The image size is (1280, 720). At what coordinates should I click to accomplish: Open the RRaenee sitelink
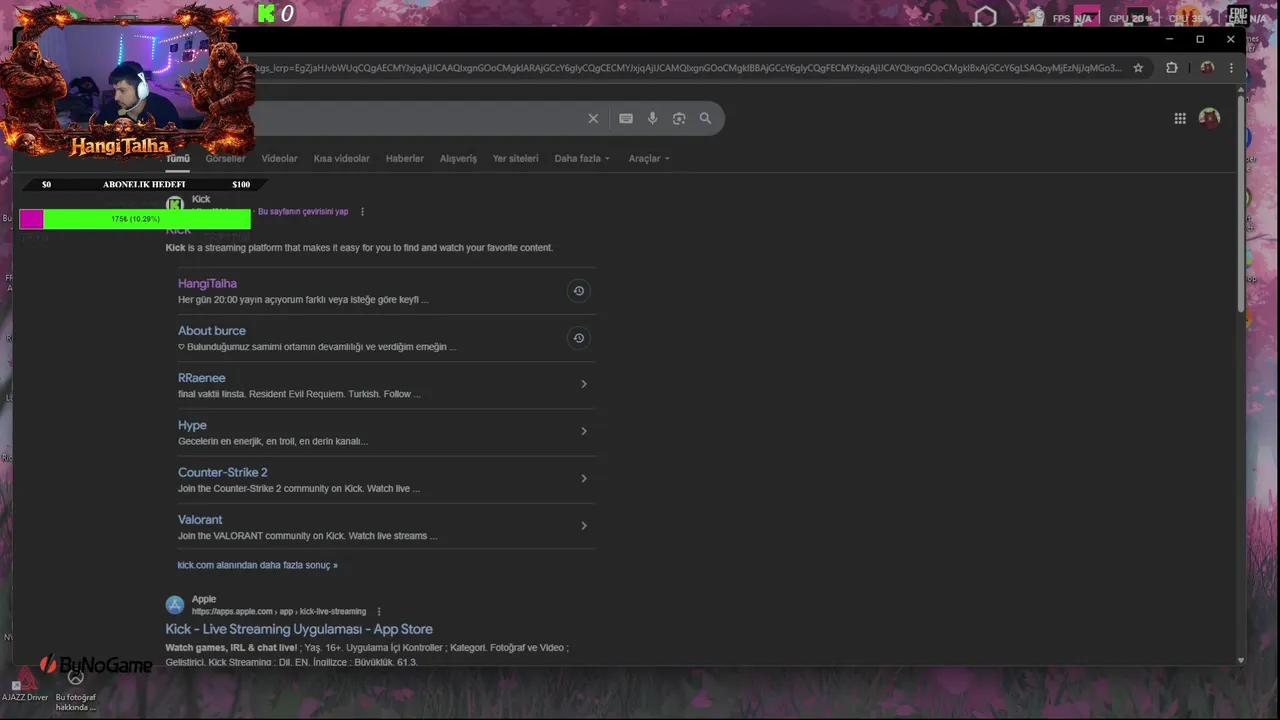(201, 378)
